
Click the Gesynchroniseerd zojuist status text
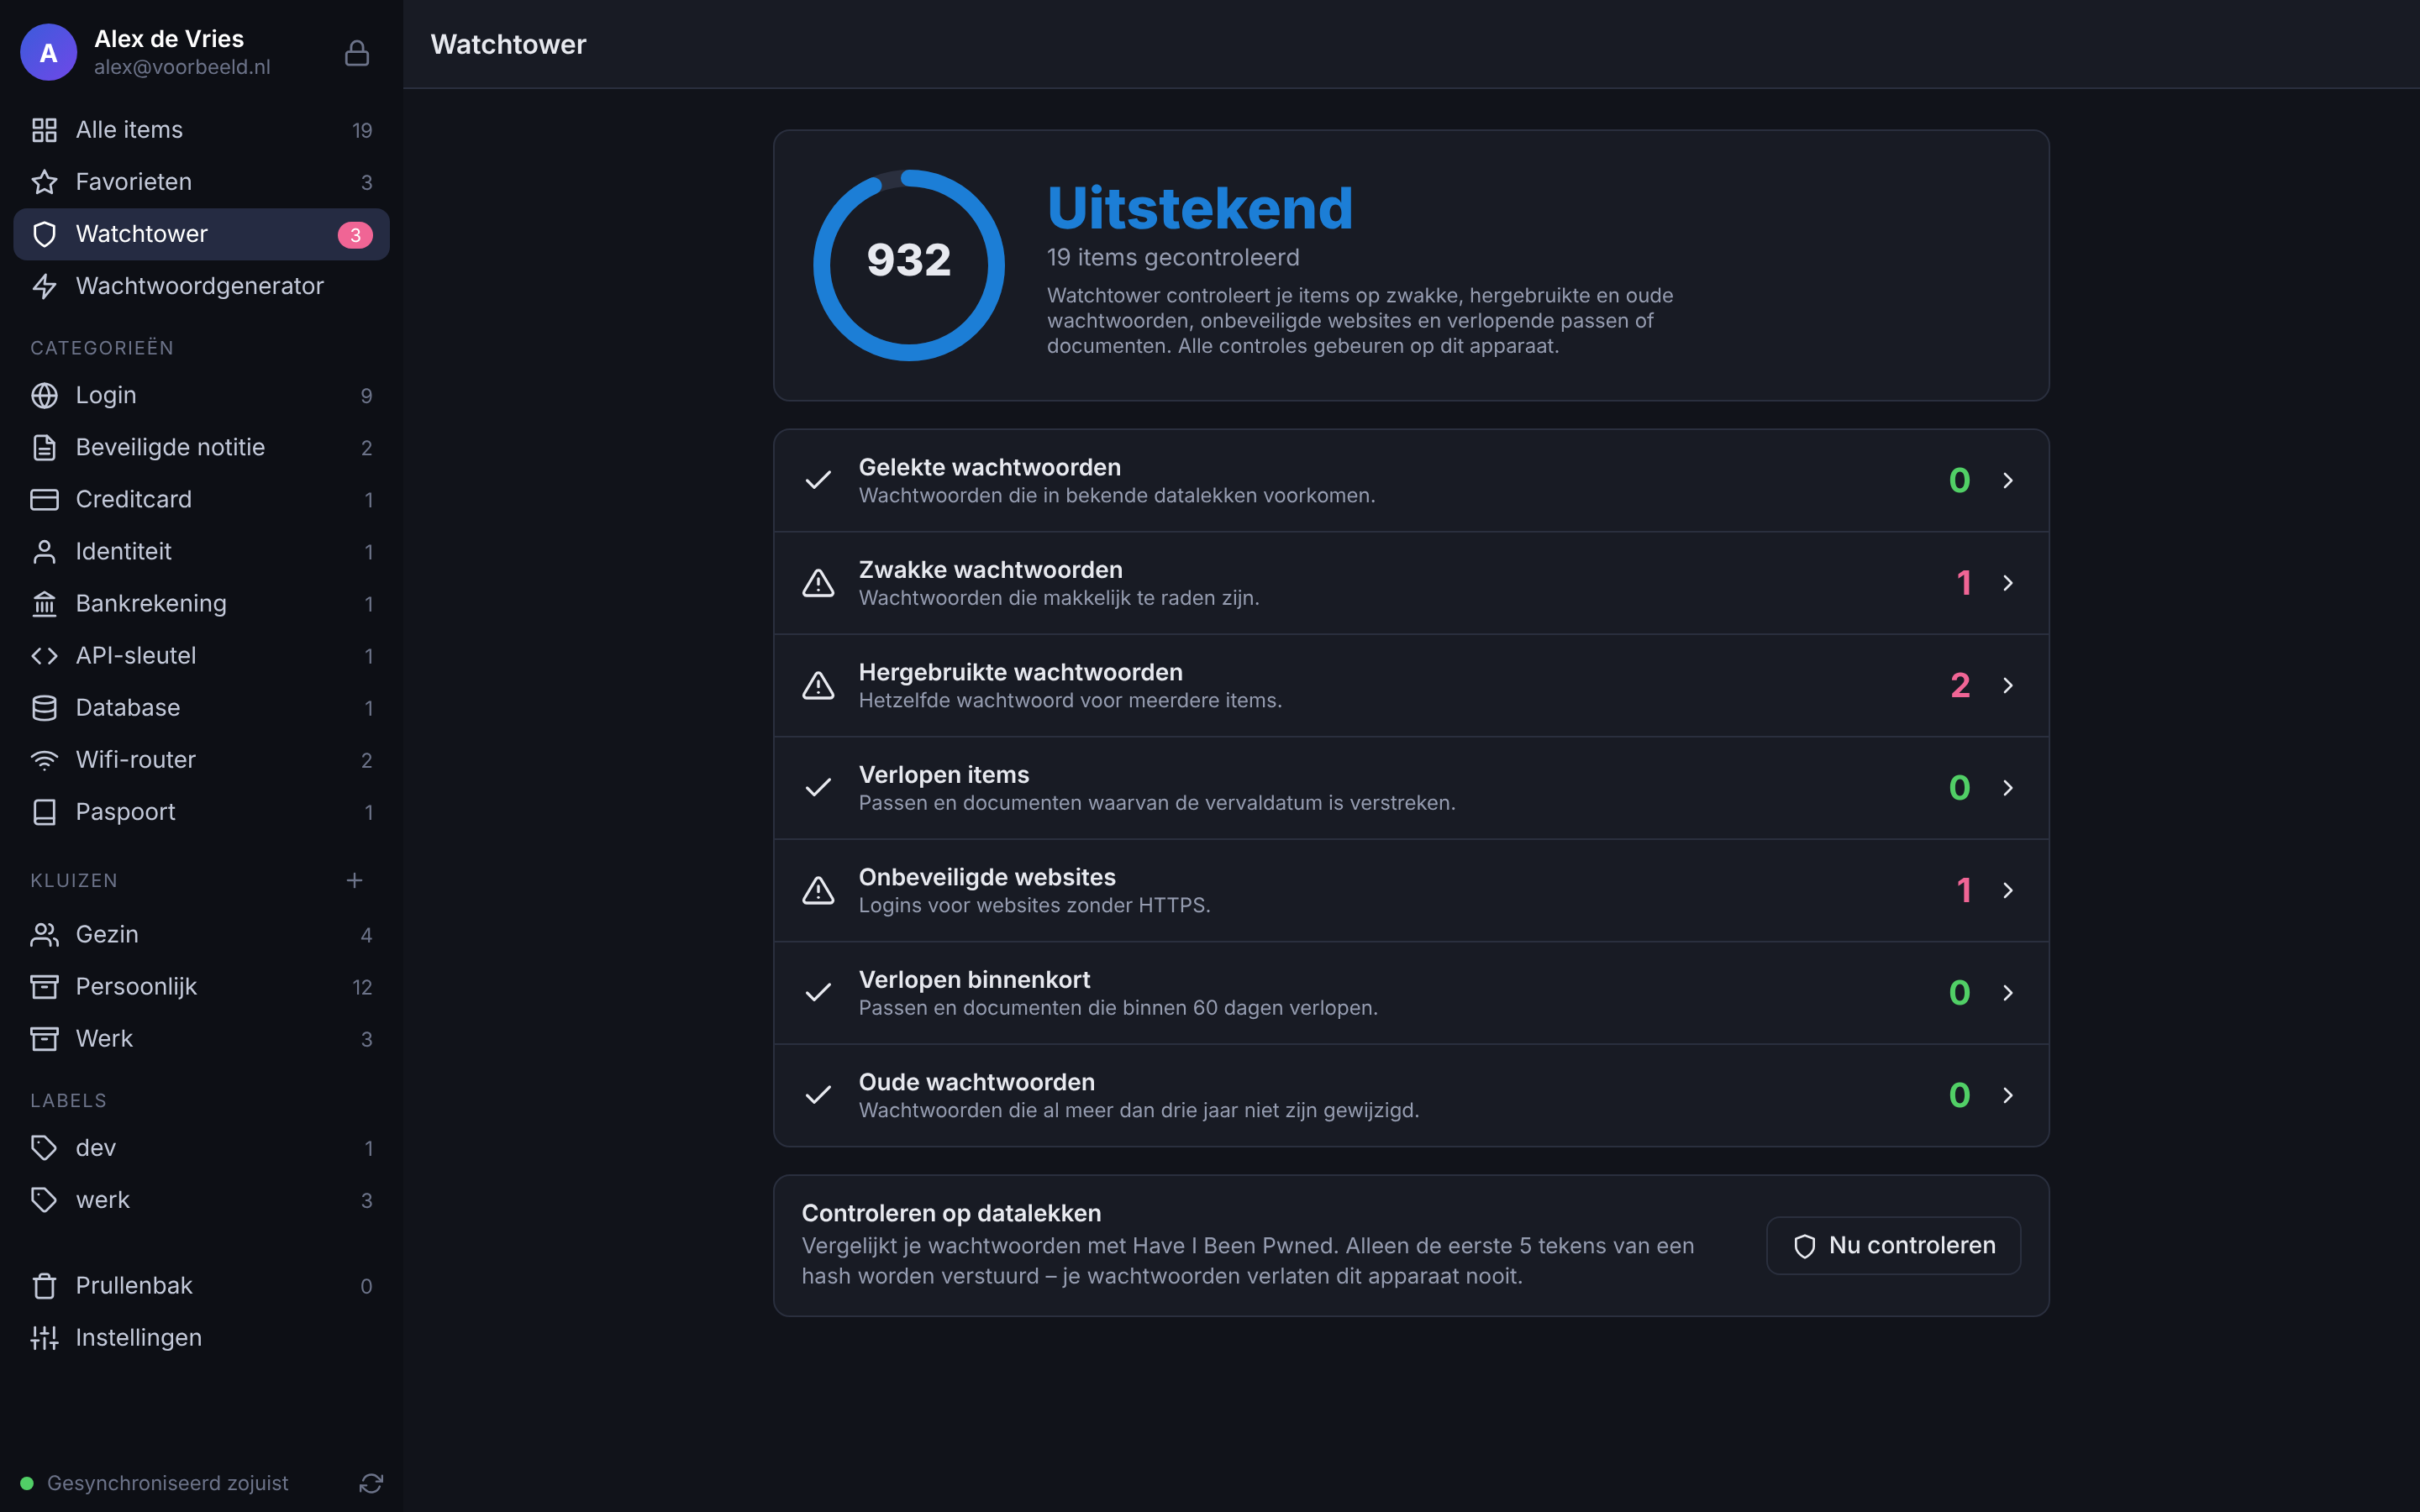pos(167,1483)
